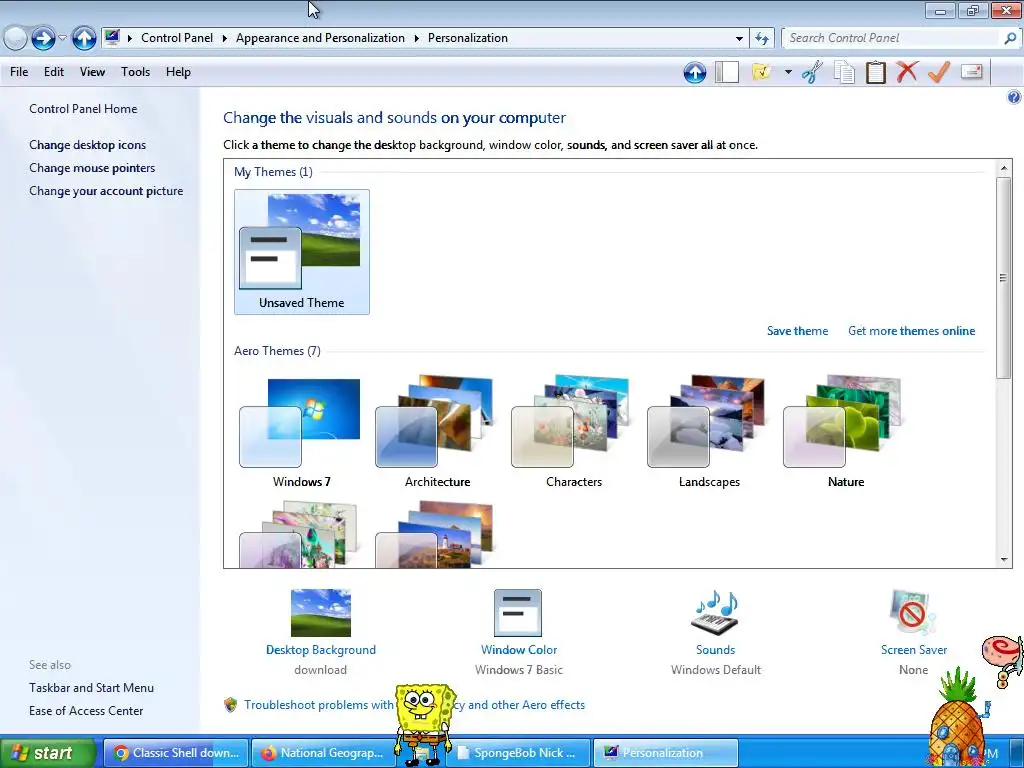This screenshot has height=768, width=1024.
Task: Expand arrow after Appearance and Personalization breadcrumb
Action: [x=416, y=39]
